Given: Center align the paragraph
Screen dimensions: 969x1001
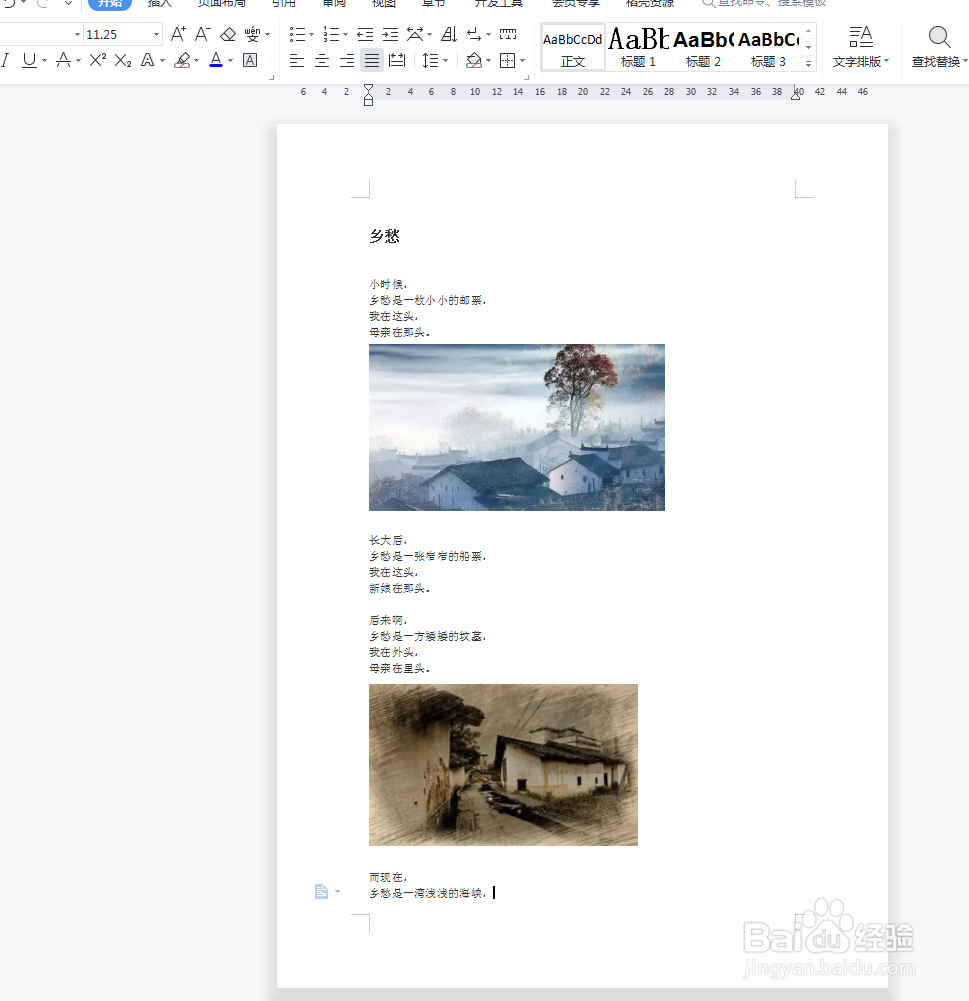Looking at the screenshot, I should tap(322, 61).
